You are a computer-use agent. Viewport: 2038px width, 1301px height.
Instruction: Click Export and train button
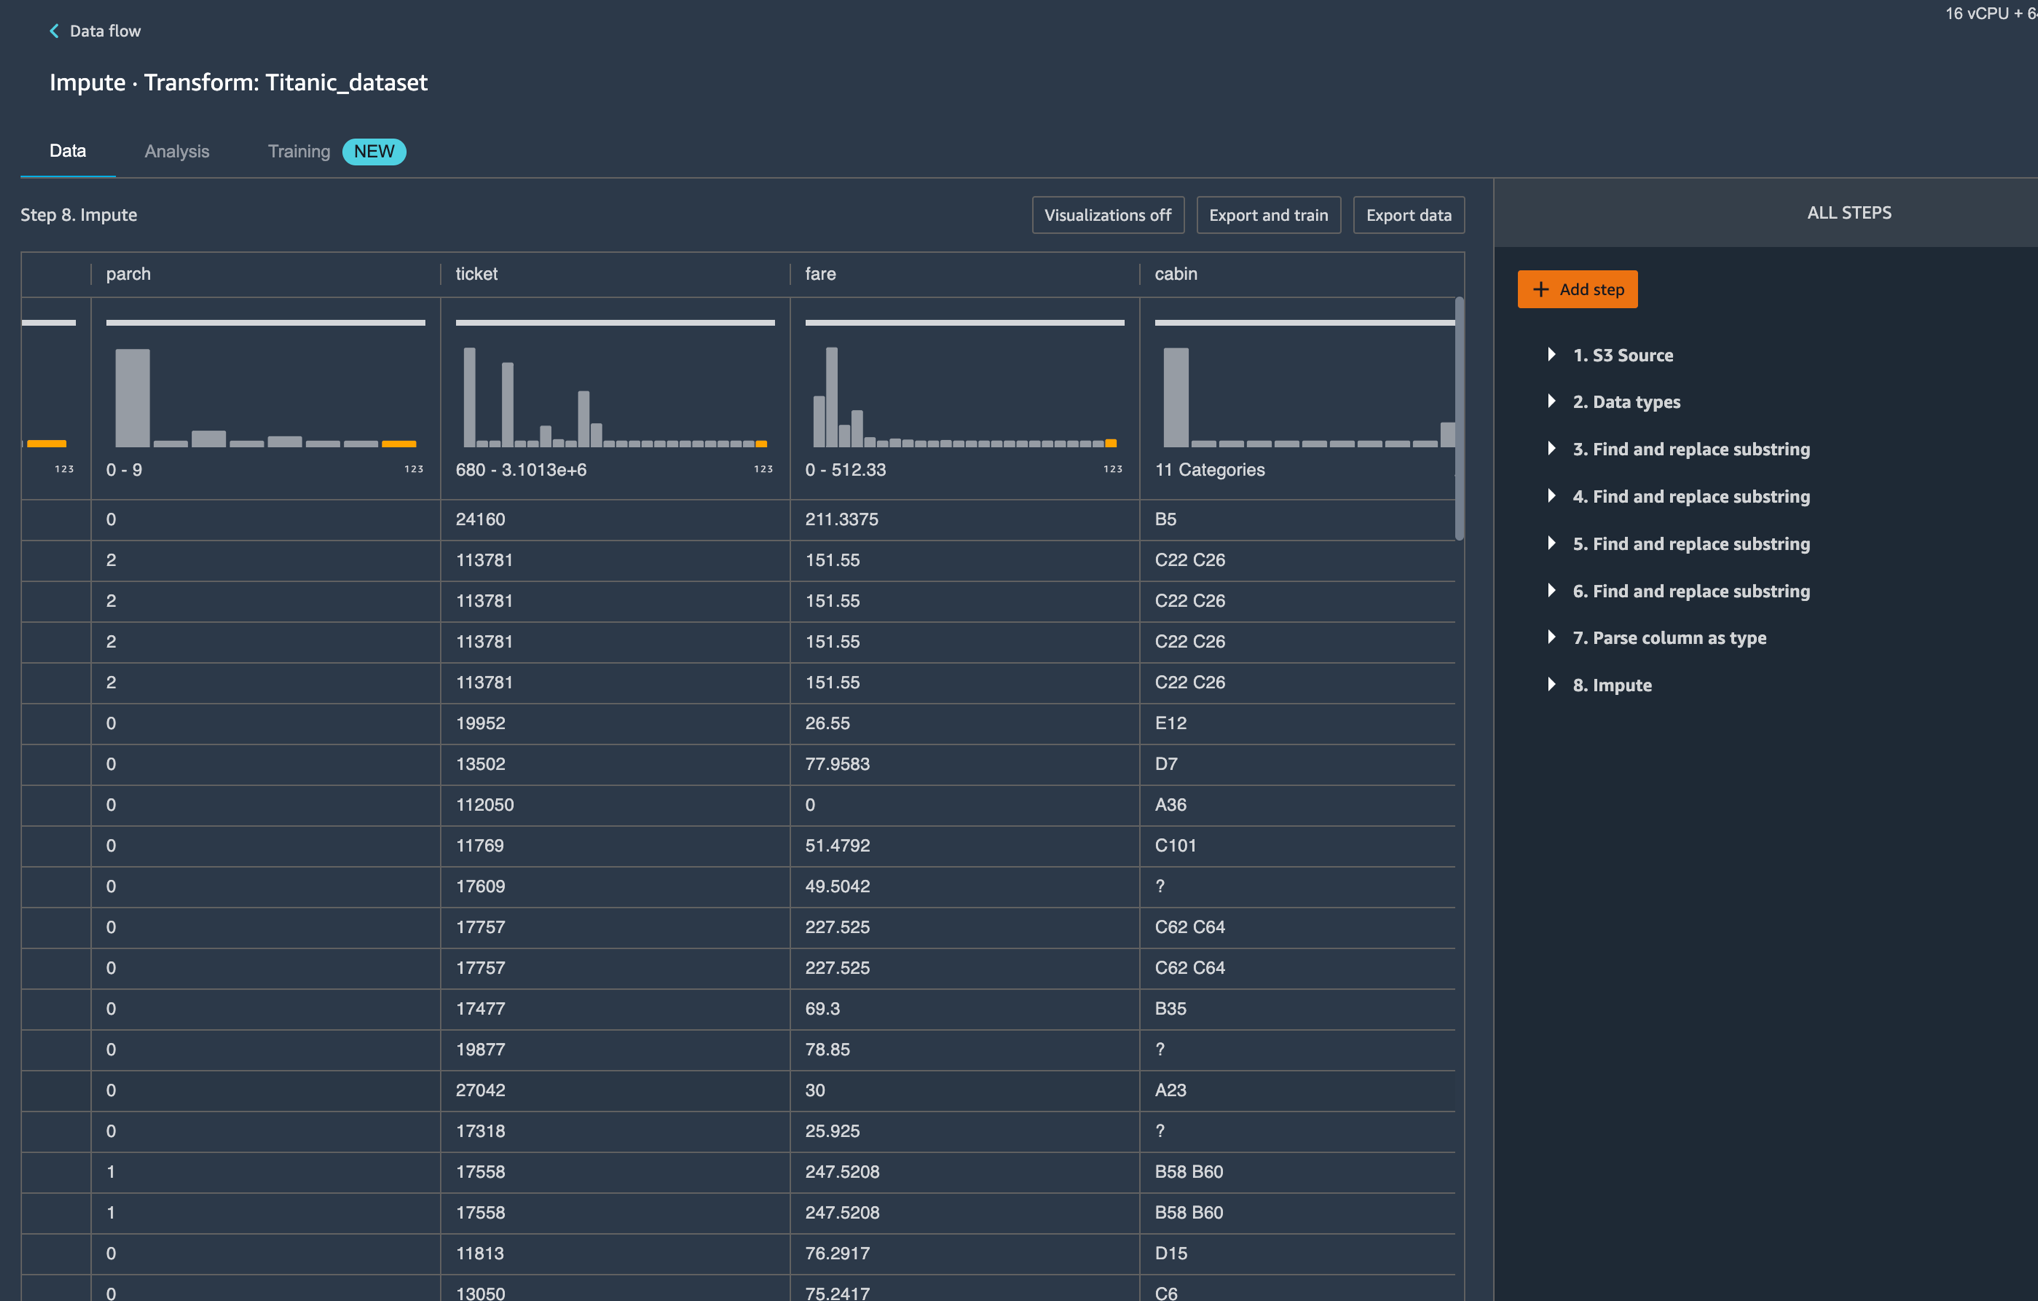pyautogui.click(x=1267, y=215)
